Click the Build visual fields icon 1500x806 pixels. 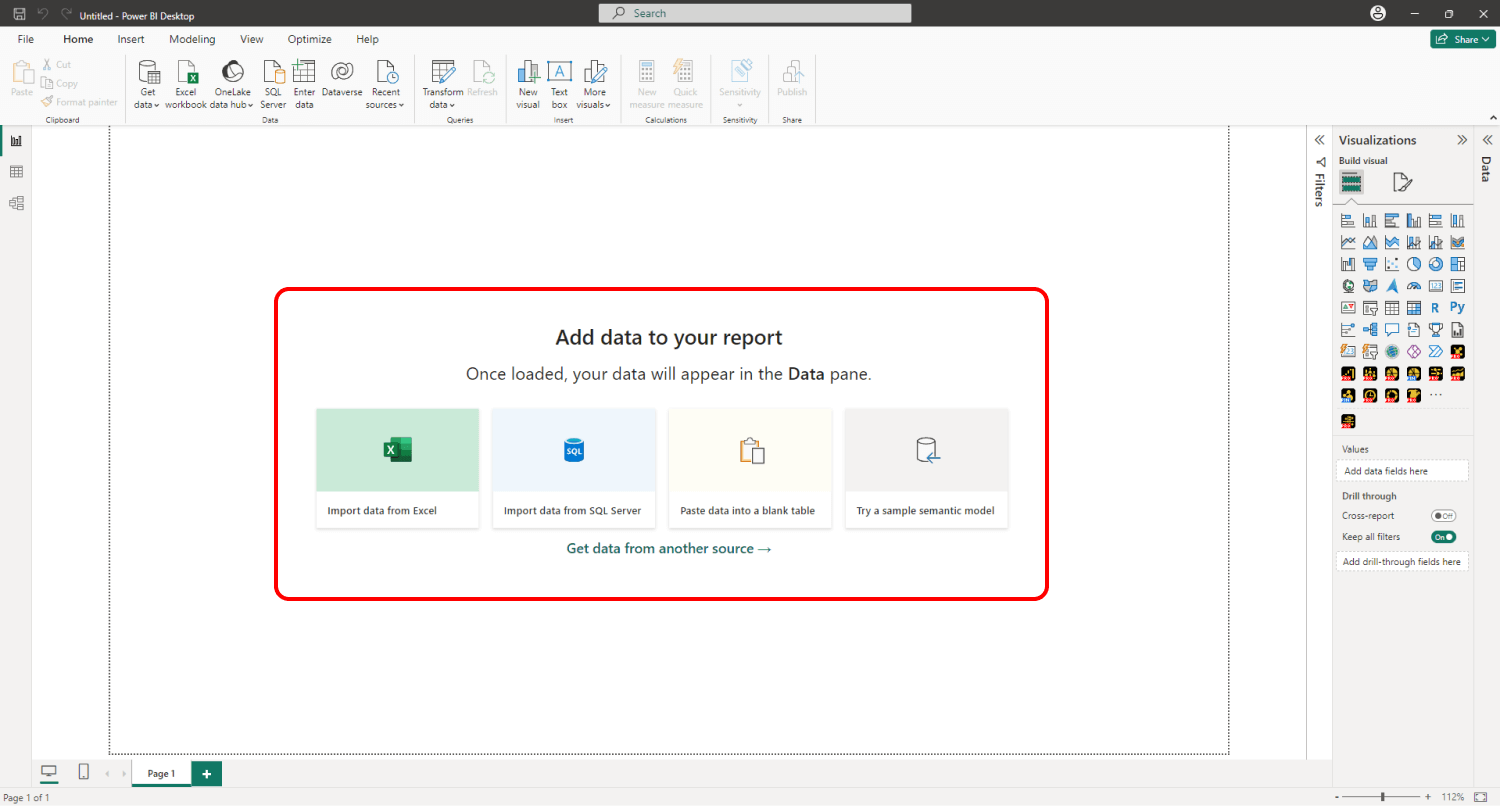pyautogui.click(x=1352, y=182)
